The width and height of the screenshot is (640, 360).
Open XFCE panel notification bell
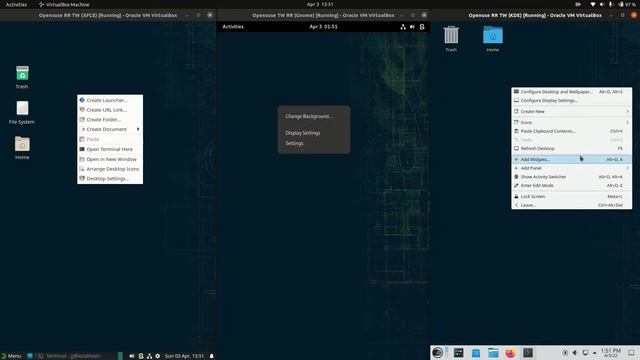[x=211, y=356]
